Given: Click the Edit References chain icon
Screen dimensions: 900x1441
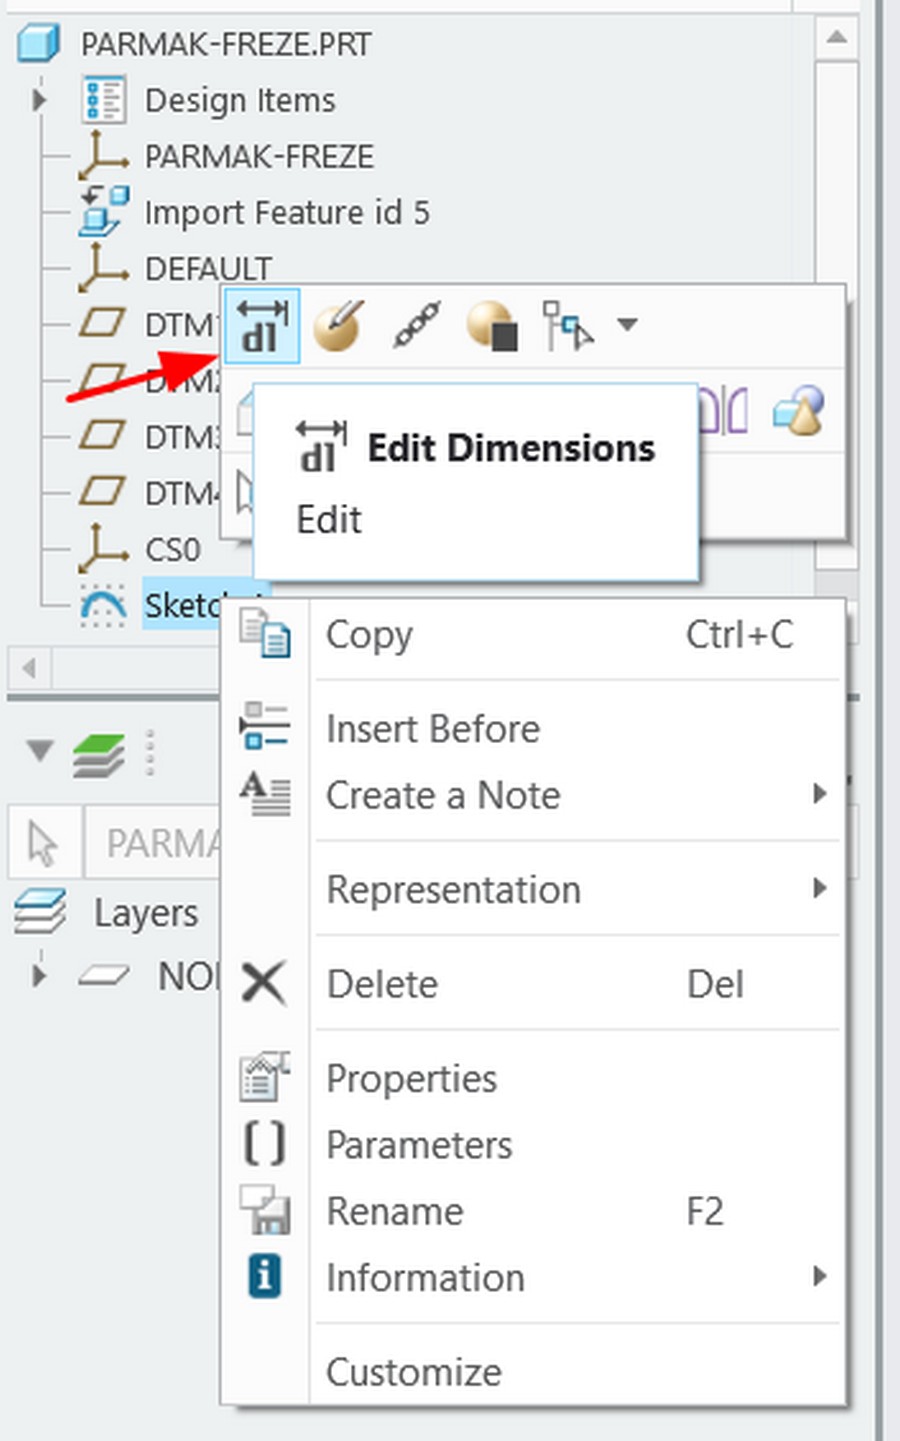Looking at the screenshot, I should (416, 326).
